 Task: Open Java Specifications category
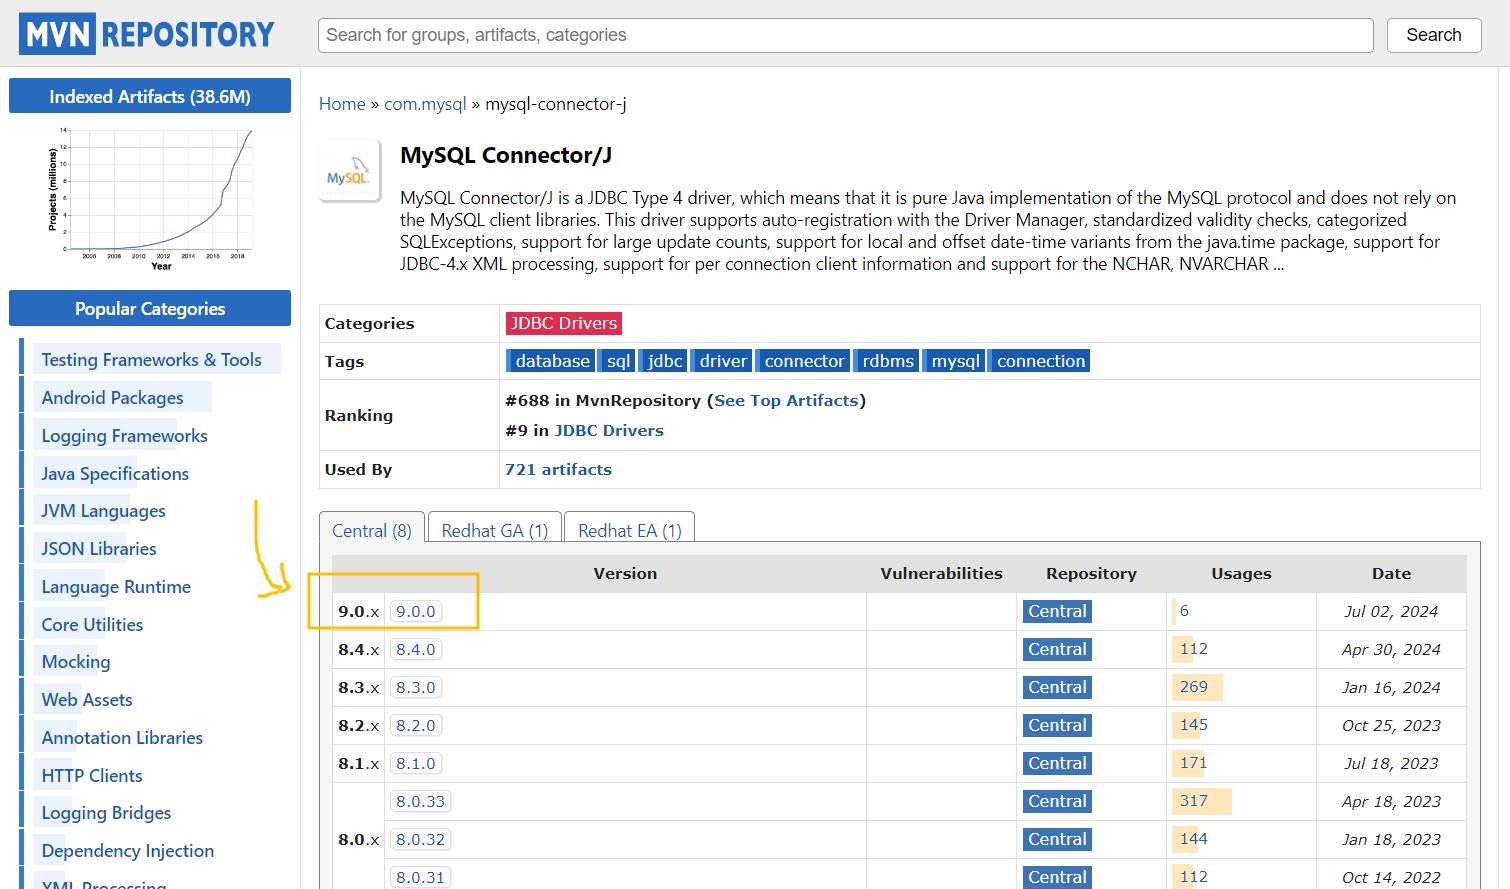(x=115, y=473)
